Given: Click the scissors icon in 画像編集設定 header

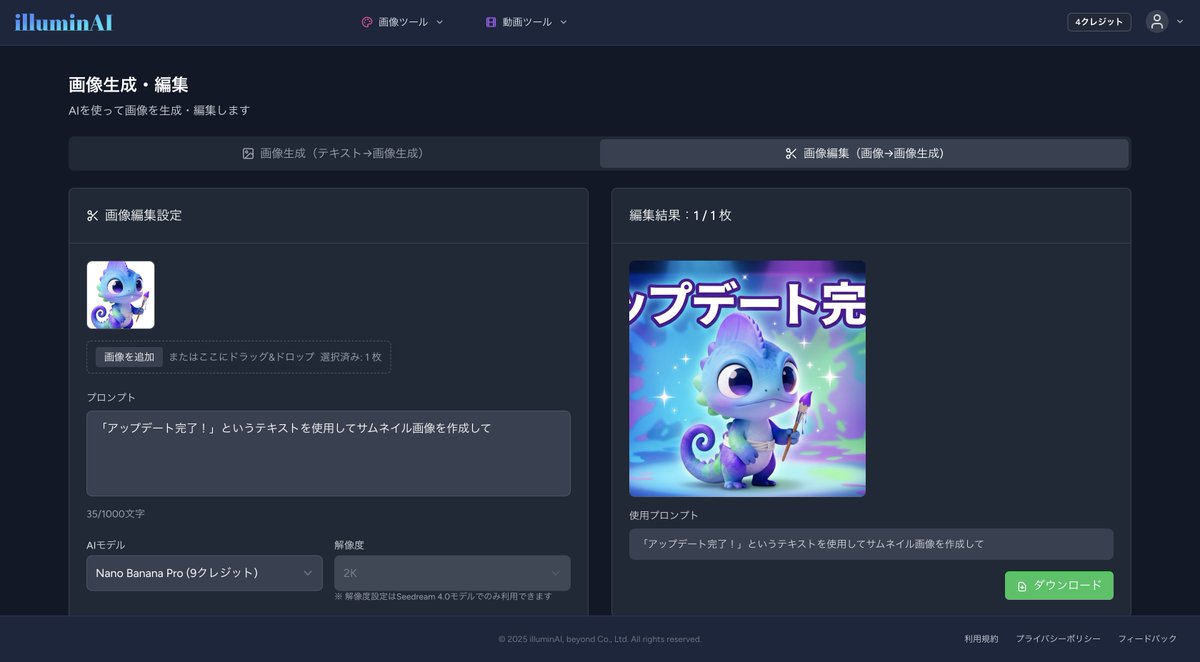Looking at the screenshot, I should tap(93, 215).
